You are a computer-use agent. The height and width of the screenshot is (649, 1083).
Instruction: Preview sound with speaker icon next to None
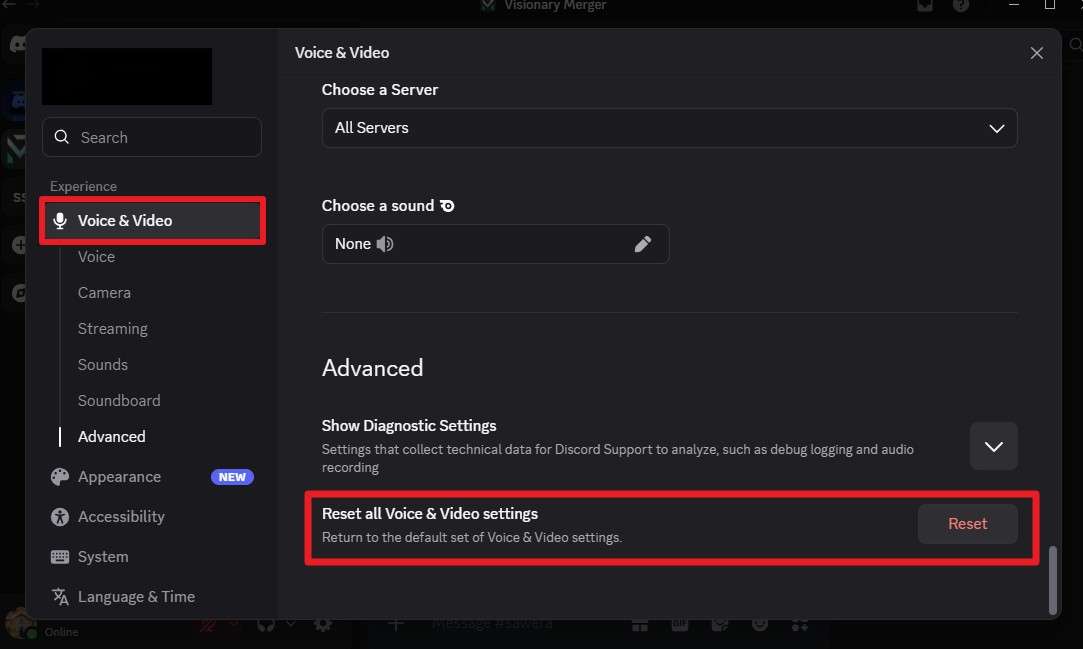(385, 244)
